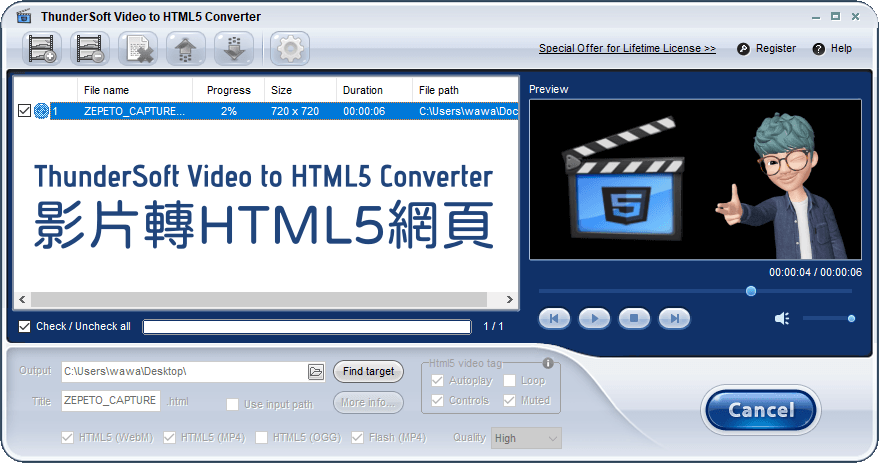Toggle the Muted checkbox
This screenshot has height=463, width=879.
tap(509, 400)
